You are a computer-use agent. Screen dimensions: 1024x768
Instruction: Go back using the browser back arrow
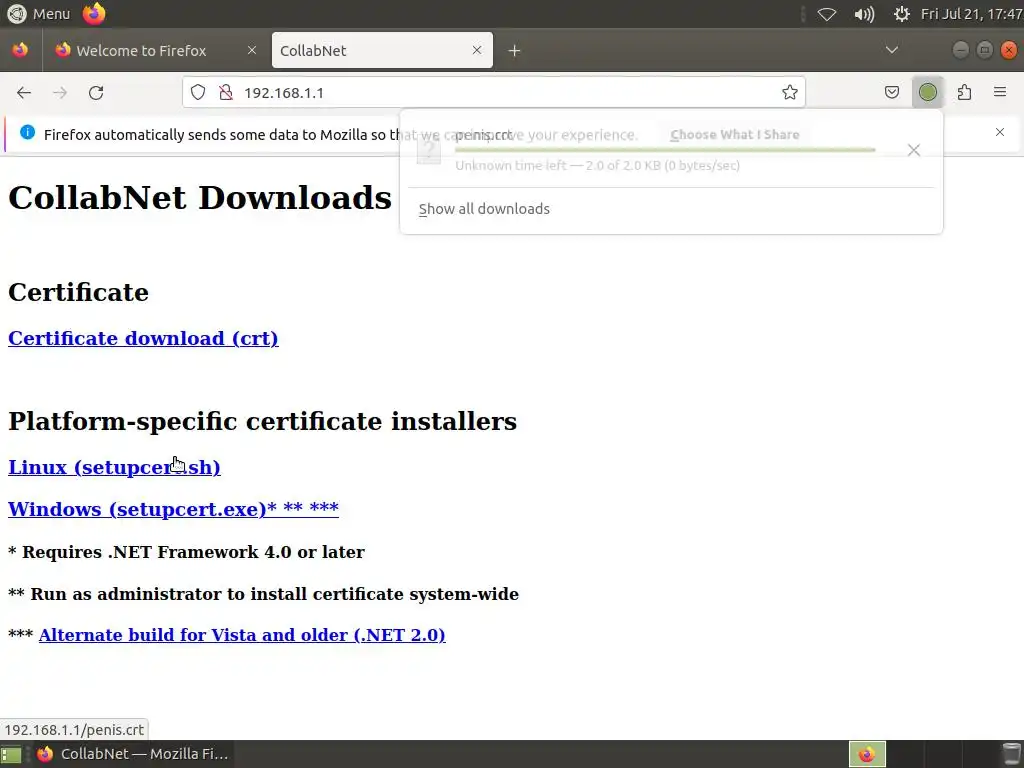(24, 93)
